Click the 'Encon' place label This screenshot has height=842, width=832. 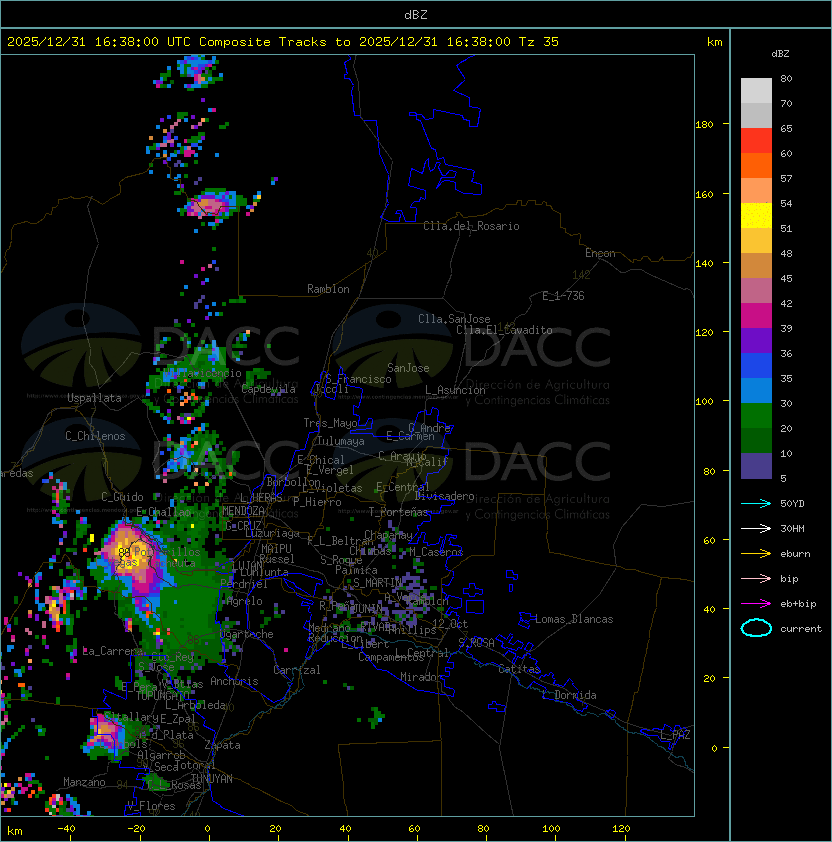pos(600,253)
